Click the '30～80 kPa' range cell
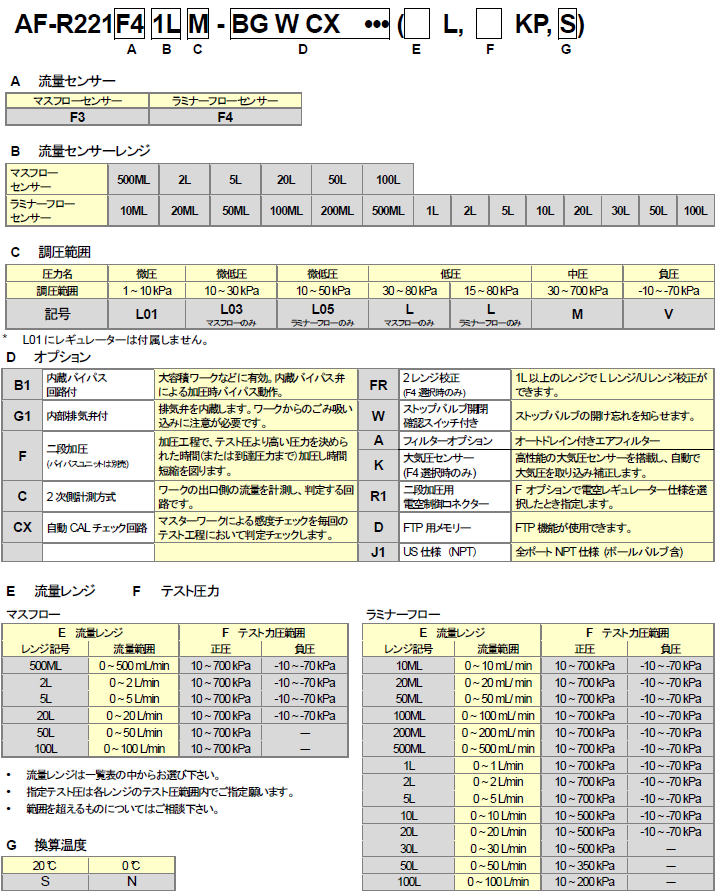The image size is (720, 896). [x=410, y=290]
